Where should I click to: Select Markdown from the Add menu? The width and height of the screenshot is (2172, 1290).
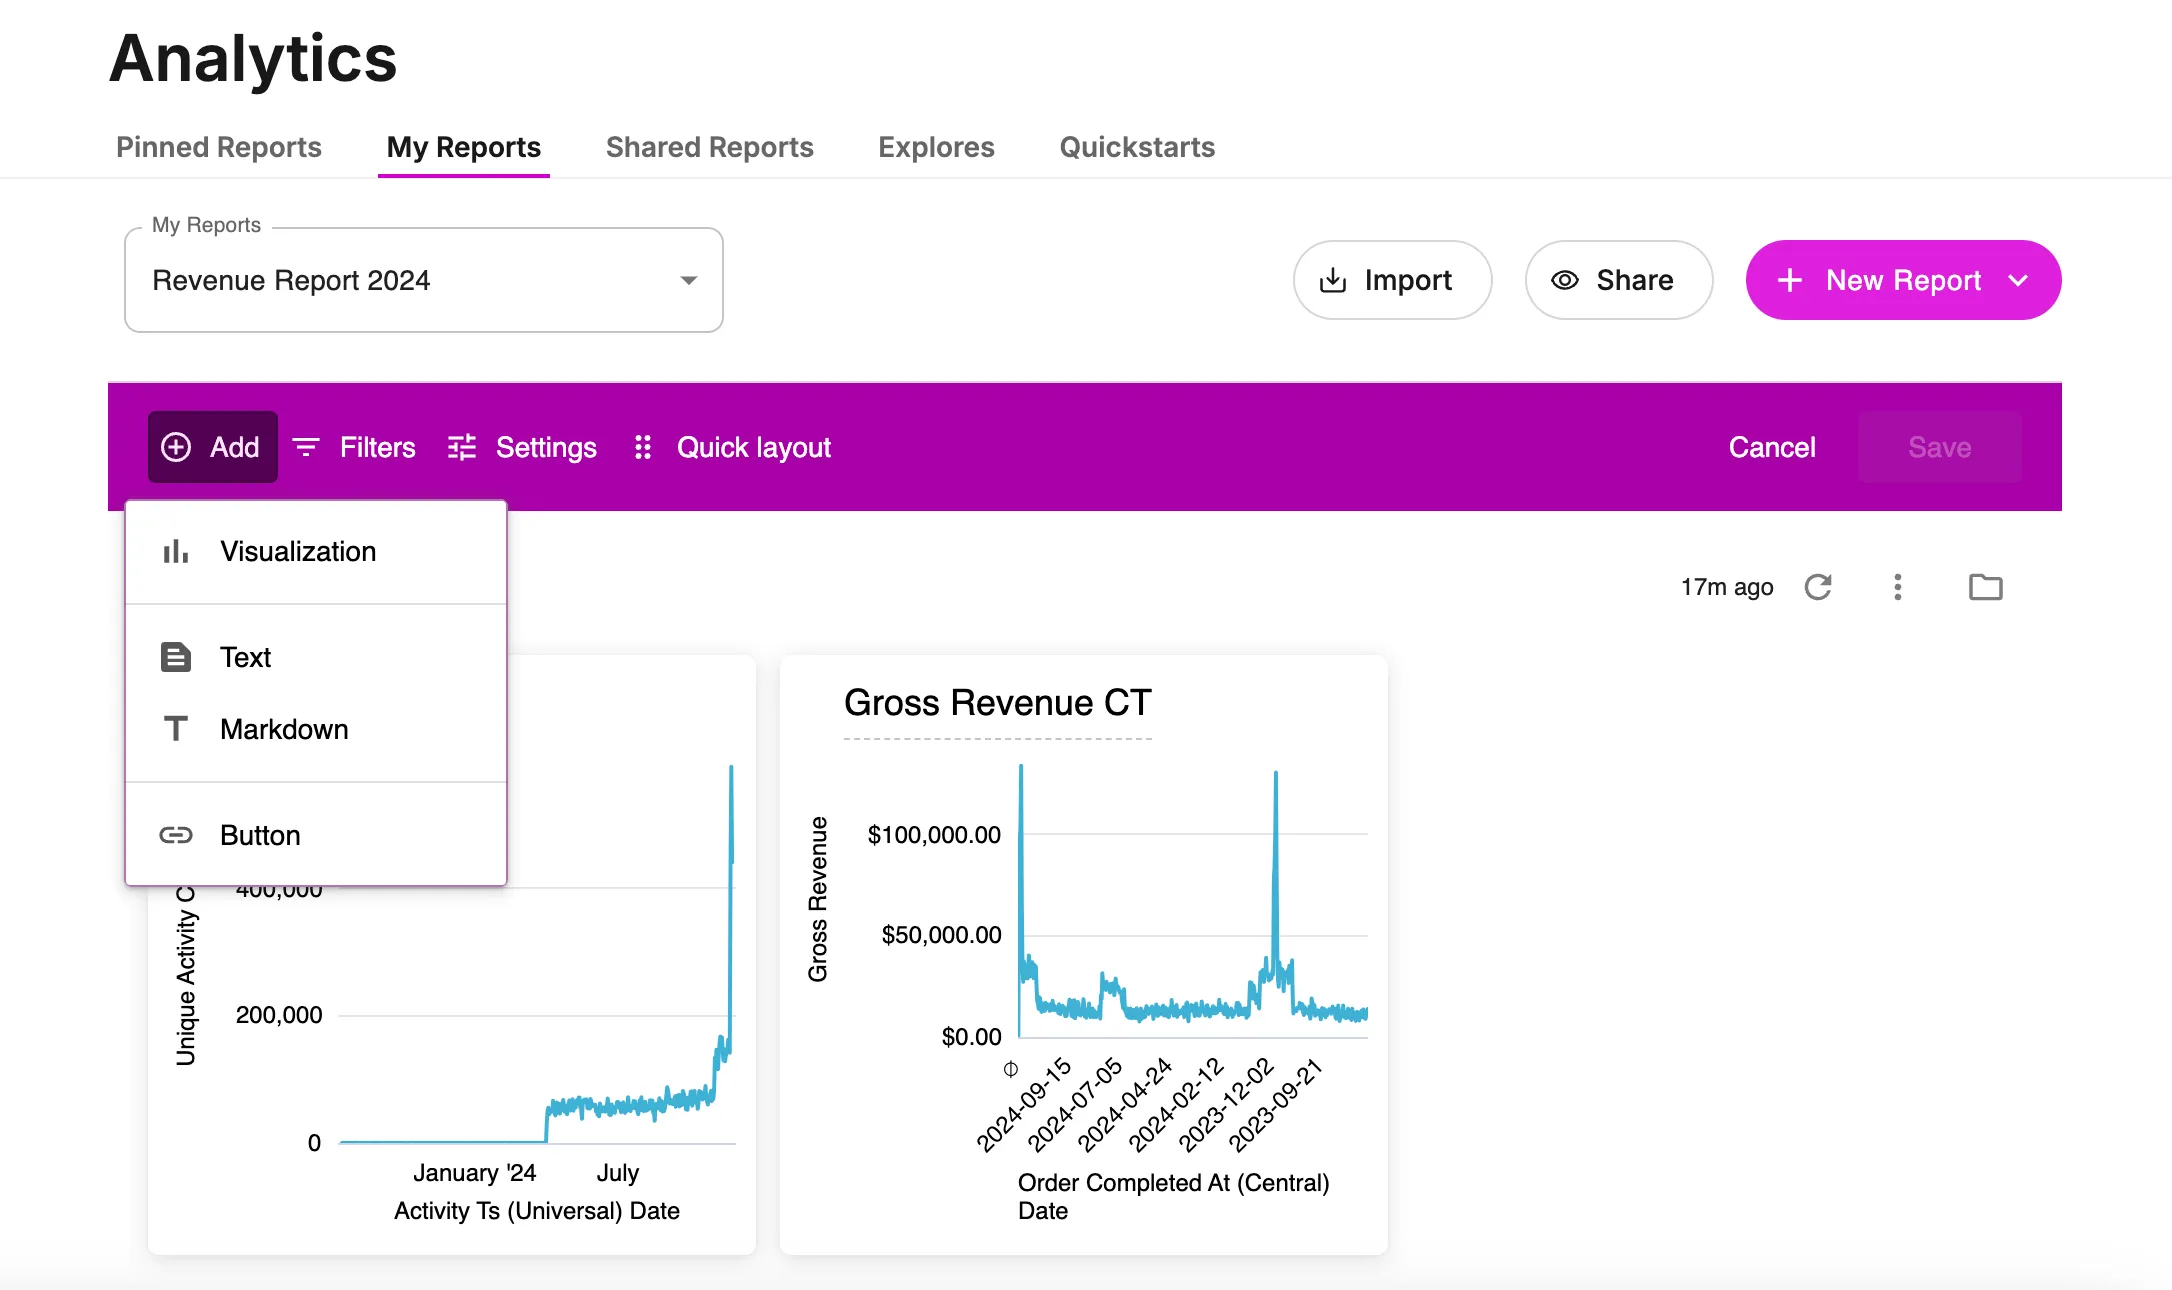pos(316,729)
